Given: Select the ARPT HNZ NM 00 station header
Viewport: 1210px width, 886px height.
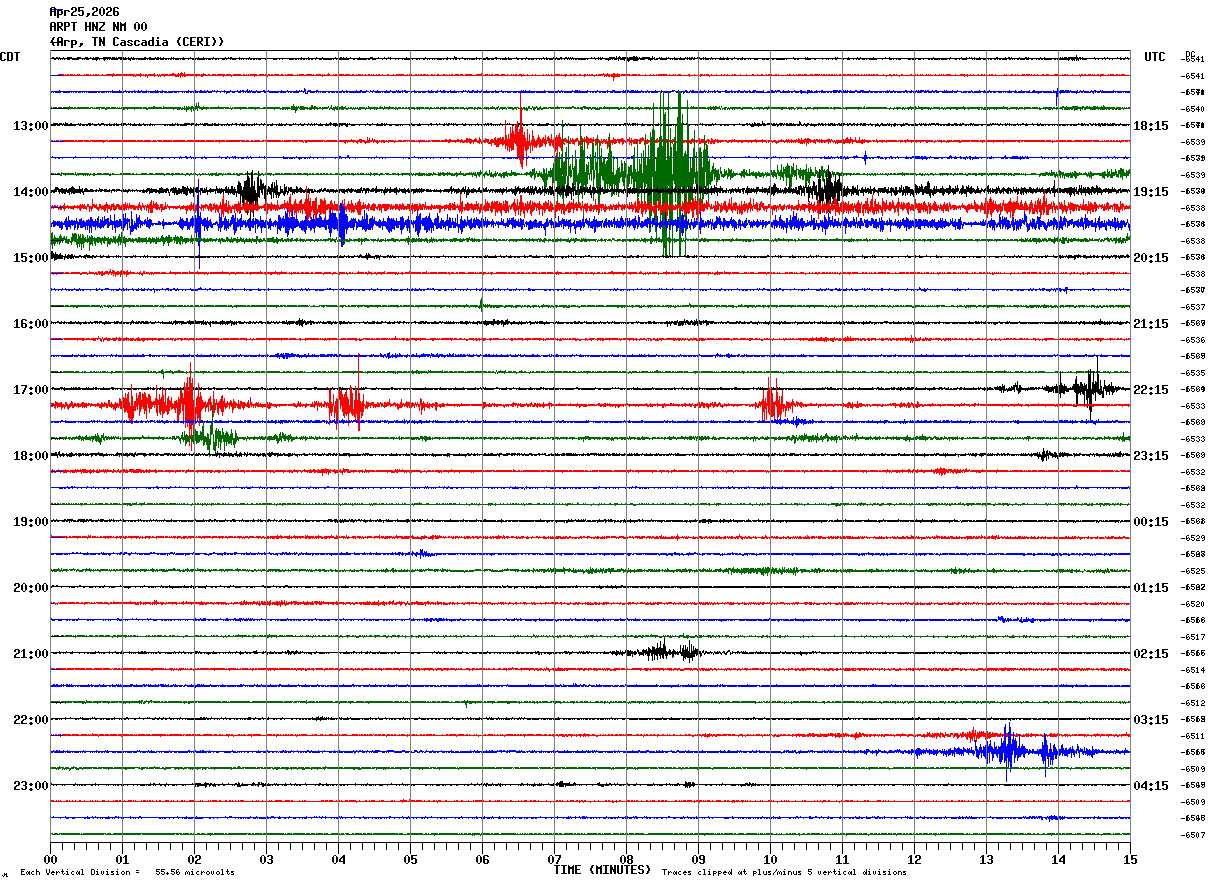Looking at the screenshot, I should (x=98, y=27).
